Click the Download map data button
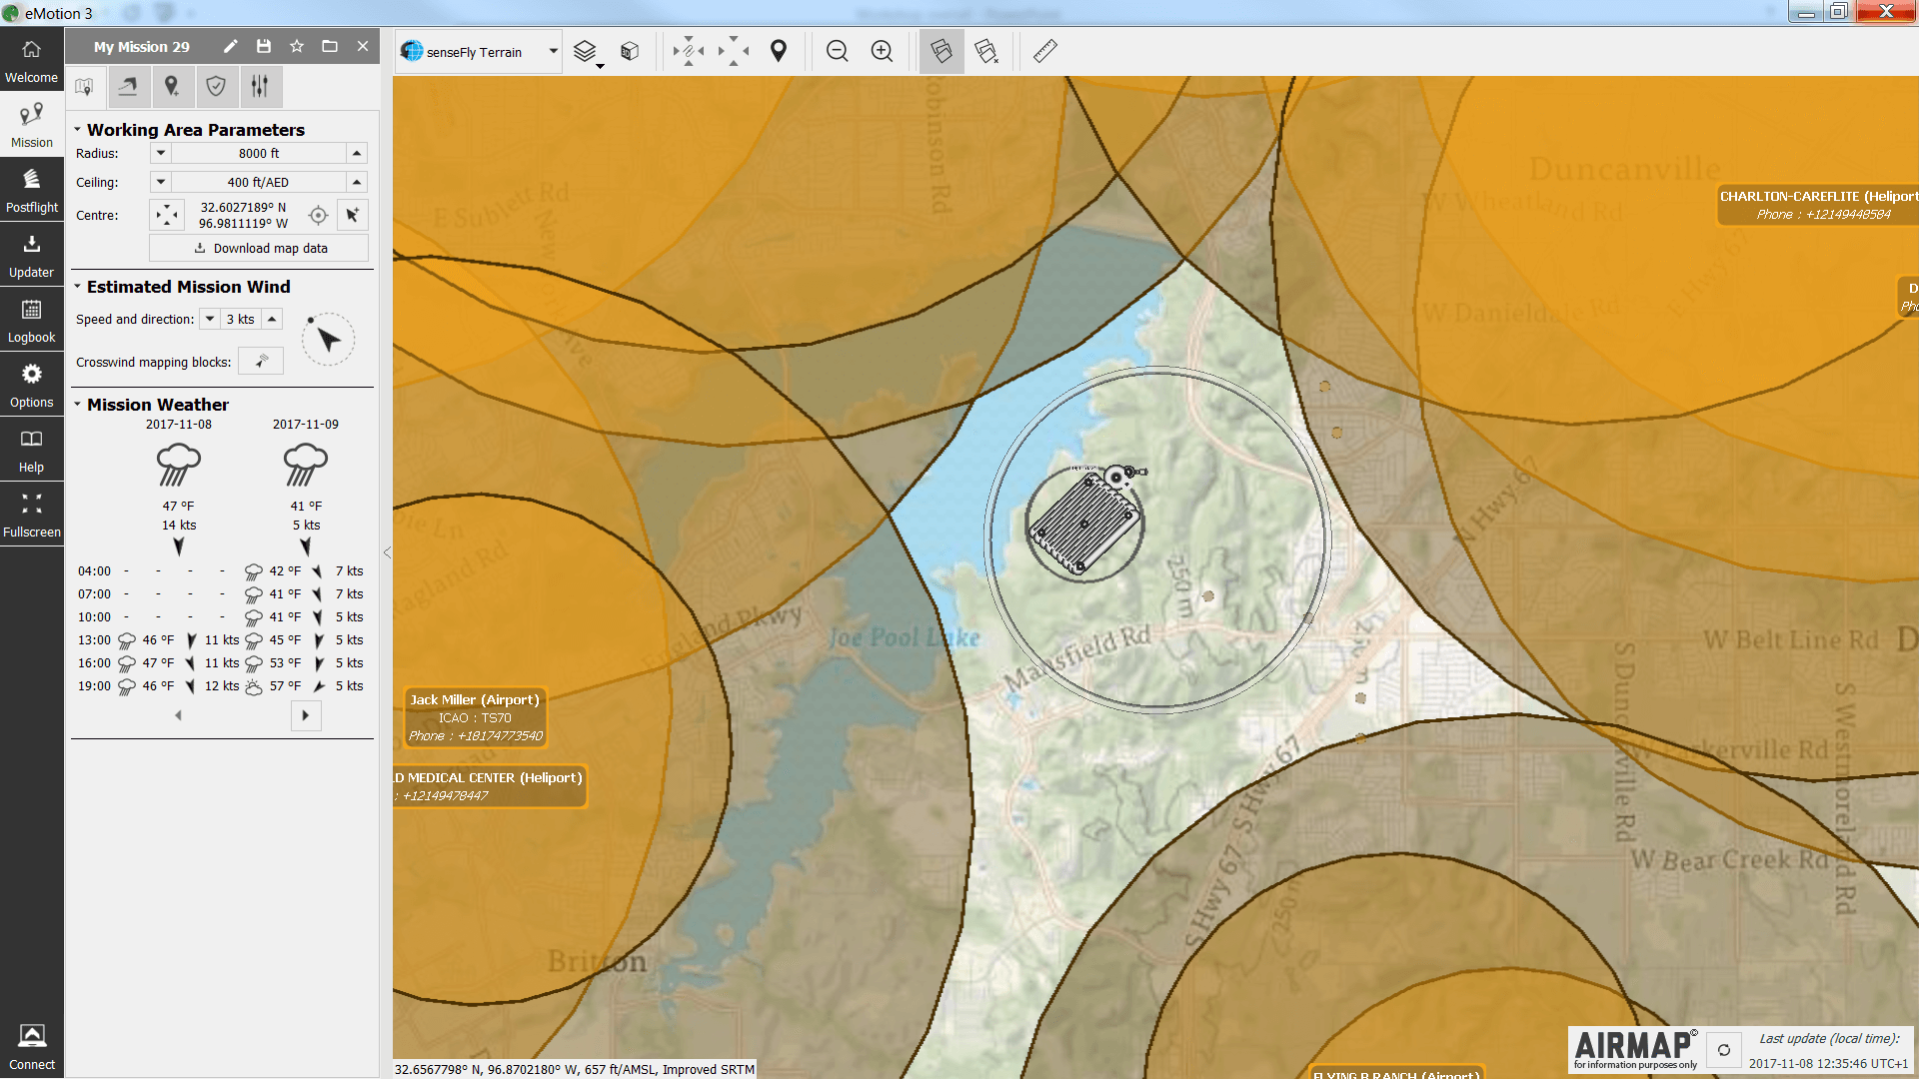Image resolution: width=1919 pixels, height=1079 pixels. 260,248
